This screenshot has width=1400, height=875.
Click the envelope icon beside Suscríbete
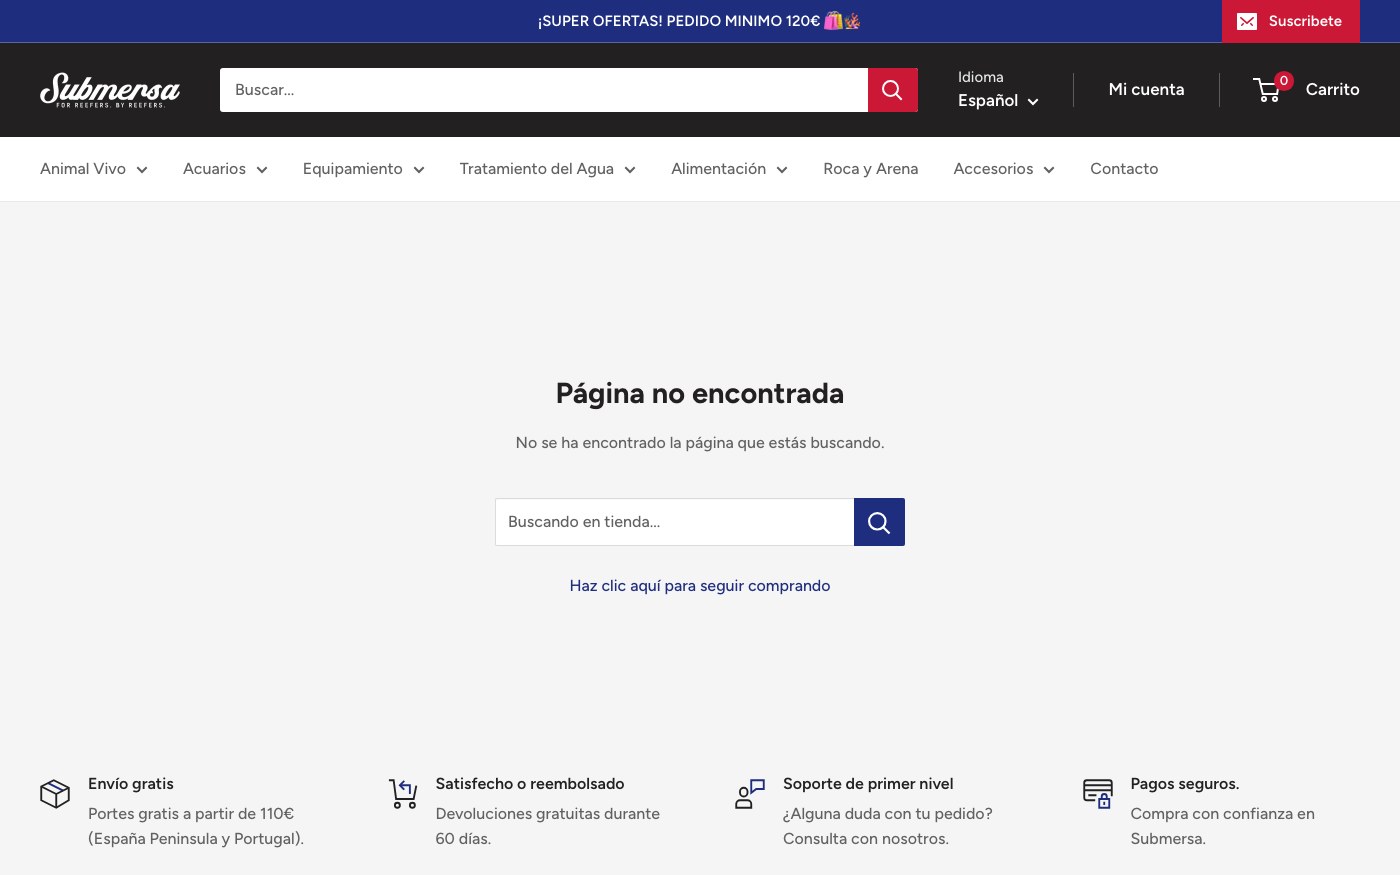1247,21
